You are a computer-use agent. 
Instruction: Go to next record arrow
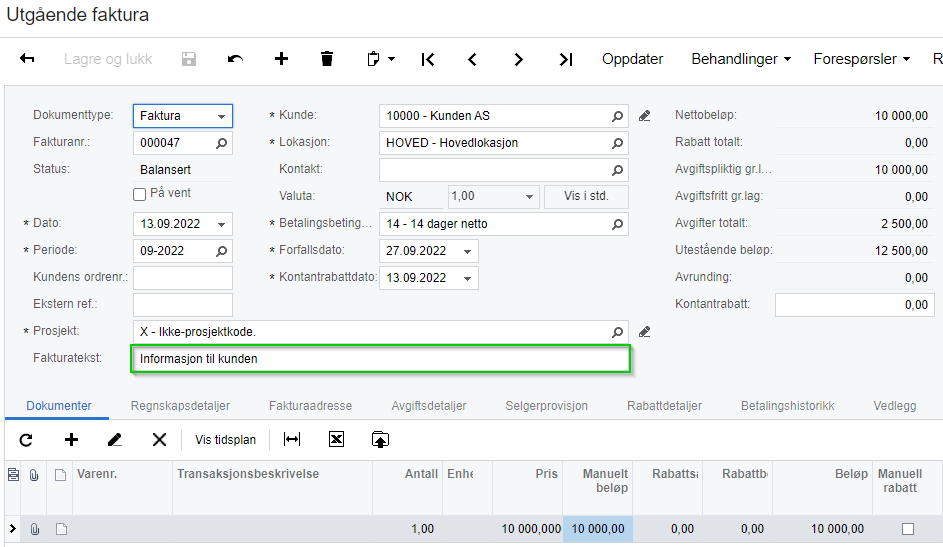(518, 59)
